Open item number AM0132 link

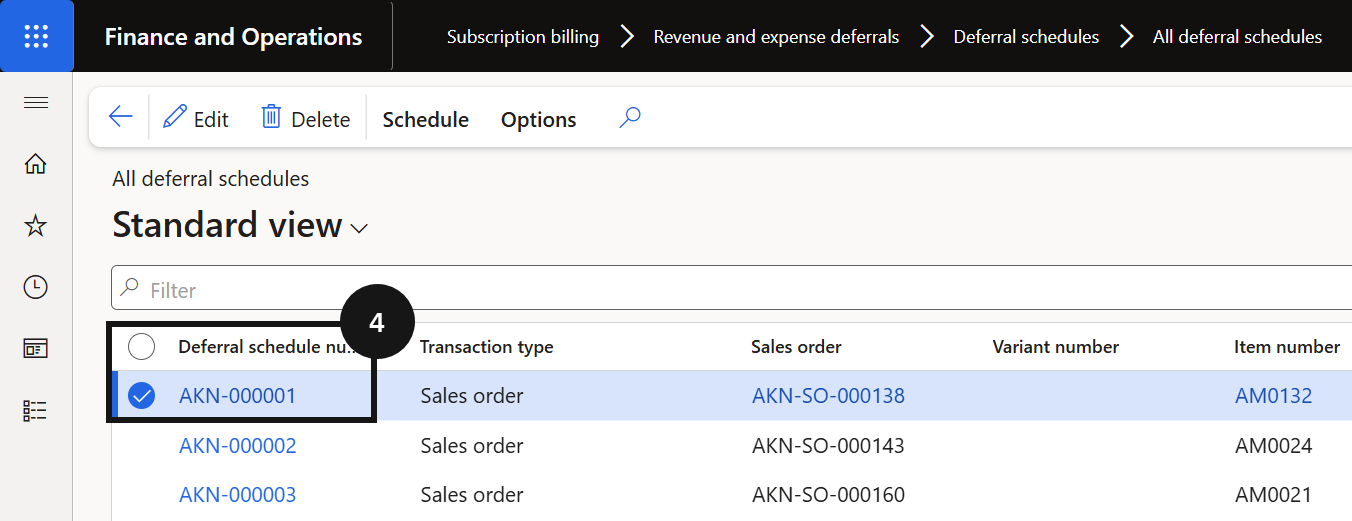coord(1274,396)
